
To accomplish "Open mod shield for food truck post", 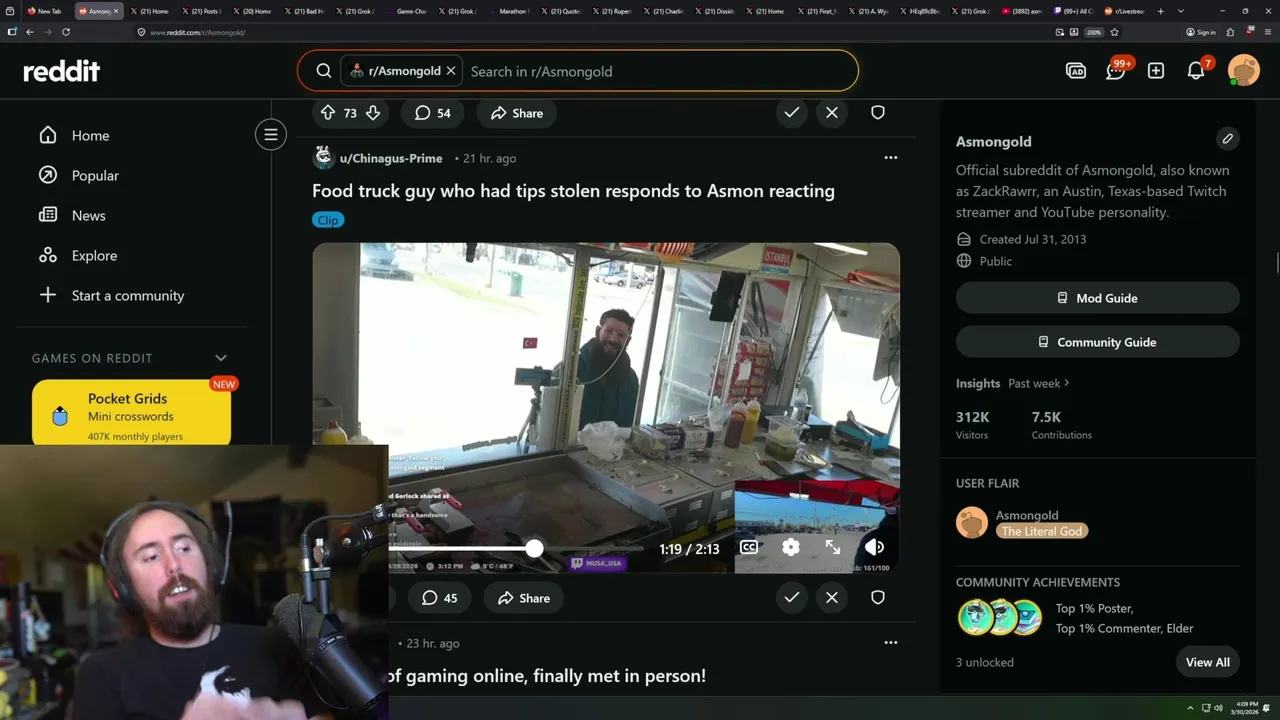I will click(878, 598).
